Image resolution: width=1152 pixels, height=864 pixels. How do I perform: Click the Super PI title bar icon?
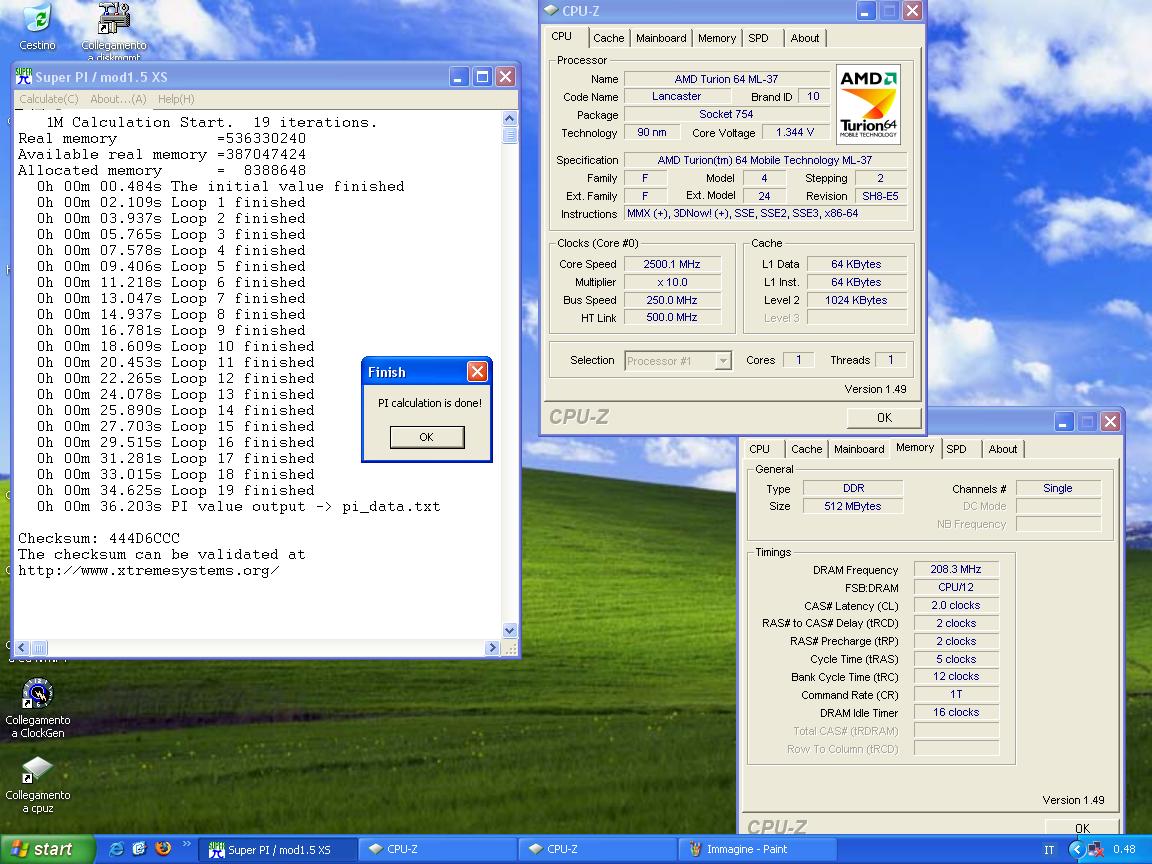point(24,76)
